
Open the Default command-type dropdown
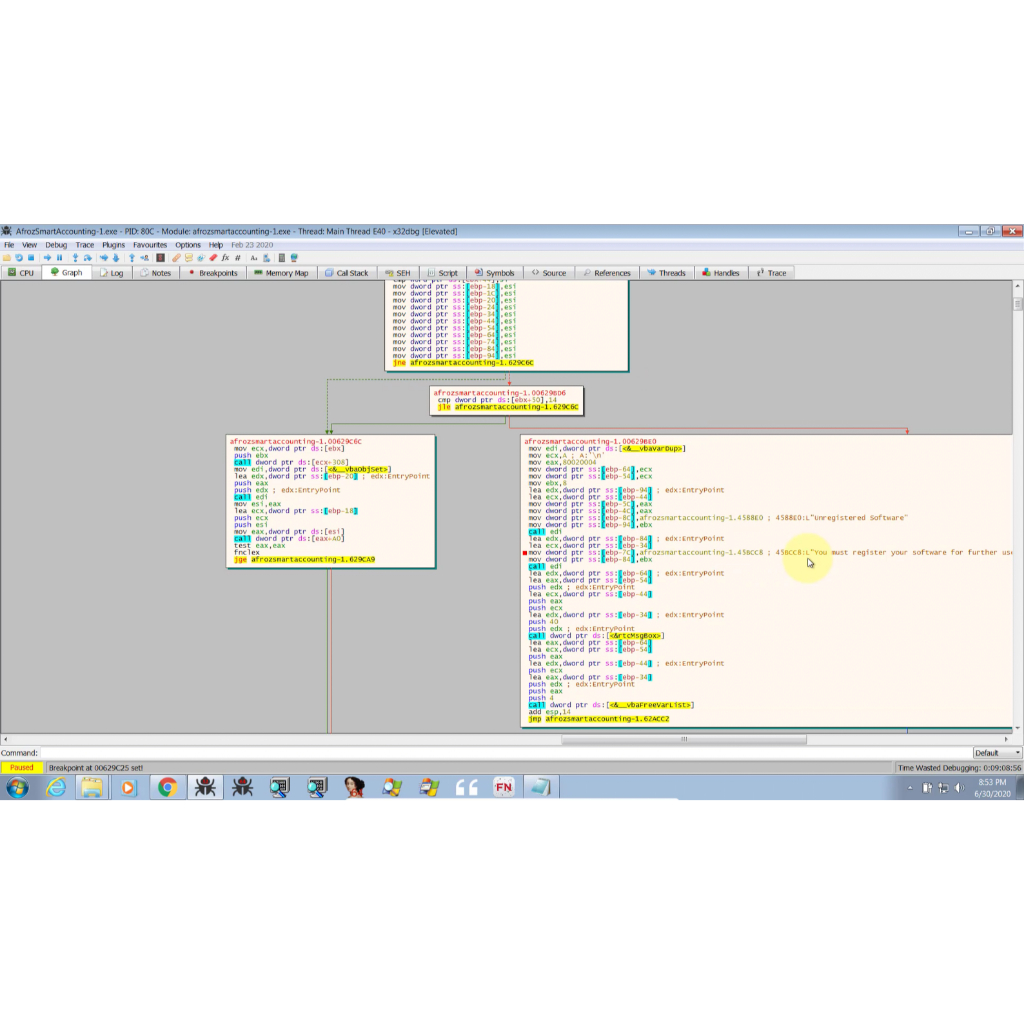(x=997, y=753)
